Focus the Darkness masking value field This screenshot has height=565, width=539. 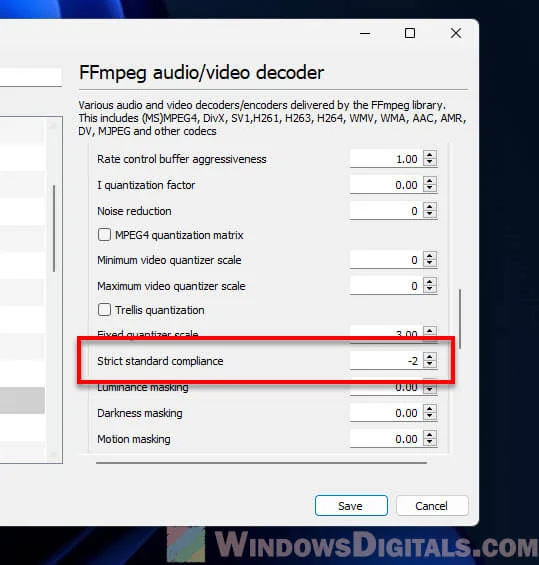click(386, 413)
